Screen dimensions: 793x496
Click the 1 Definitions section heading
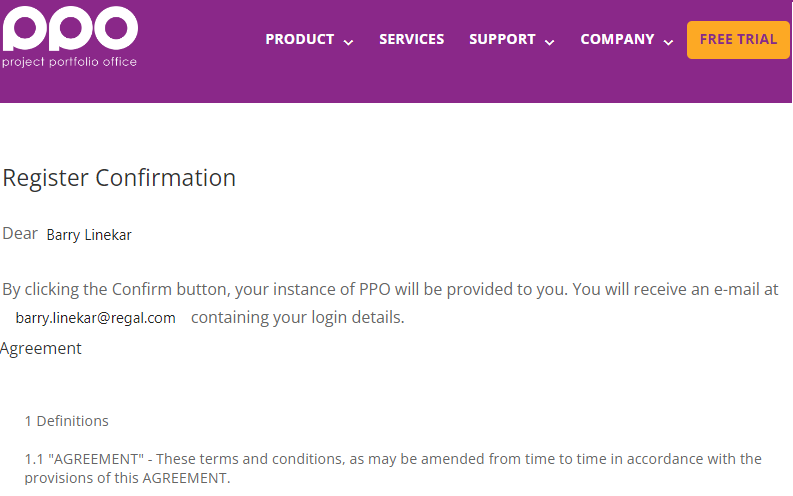(x=66, y=421)
